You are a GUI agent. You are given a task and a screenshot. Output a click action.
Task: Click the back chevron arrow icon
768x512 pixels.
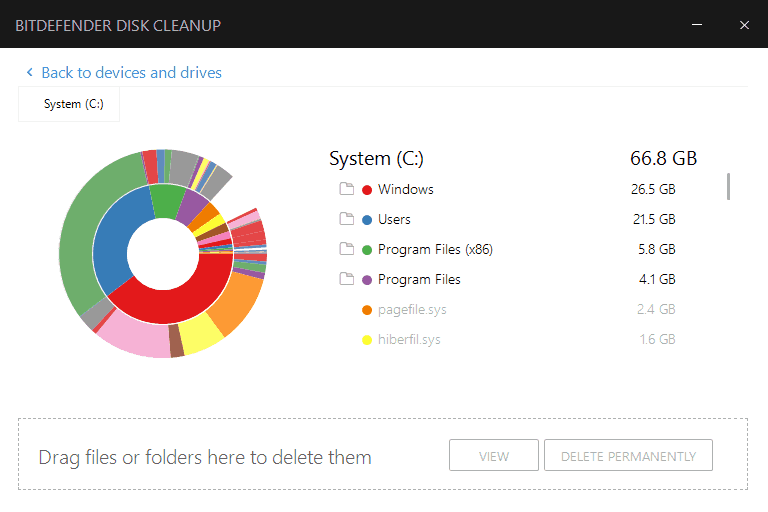[29, 73]
